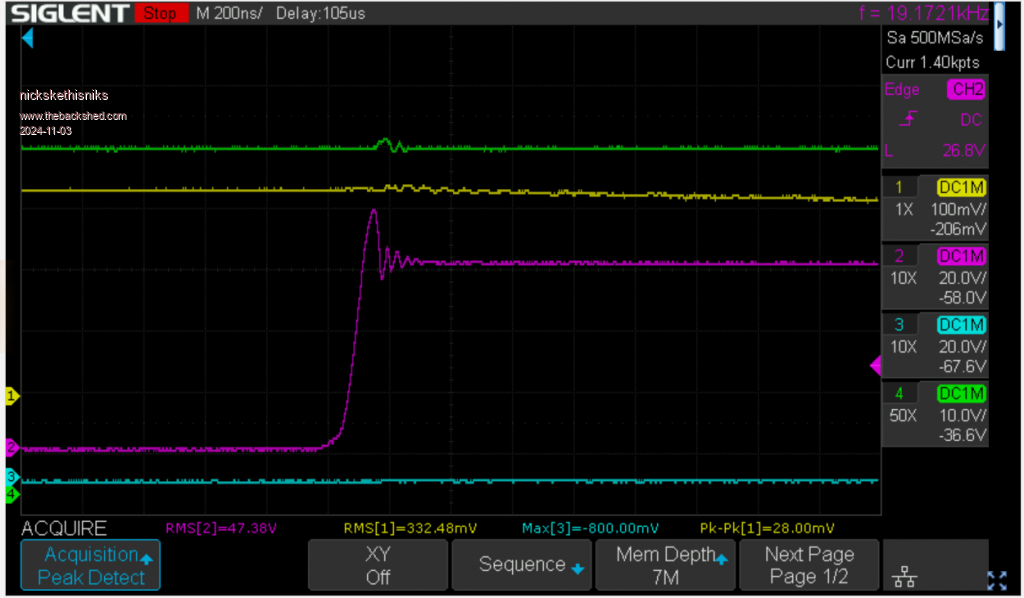Click the M 200ns/ timebase setting
Image resolution: width=1024 pixels, height=598 pixels.
[229, 14]
